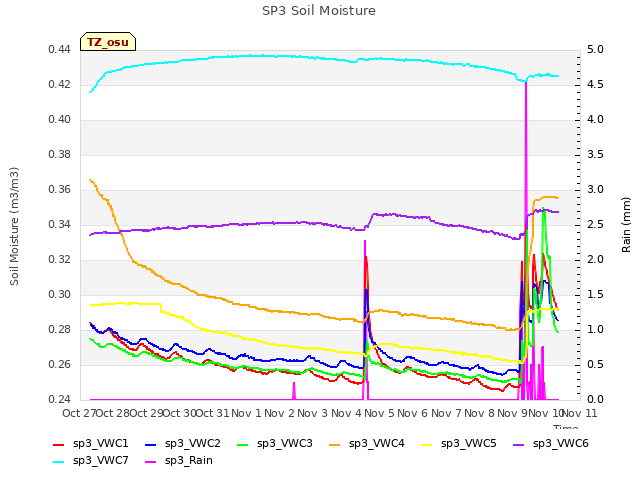Screen dimensions: 640x480
Task: Toggle sp3_Rain legend entry
Action: (179, 460)
